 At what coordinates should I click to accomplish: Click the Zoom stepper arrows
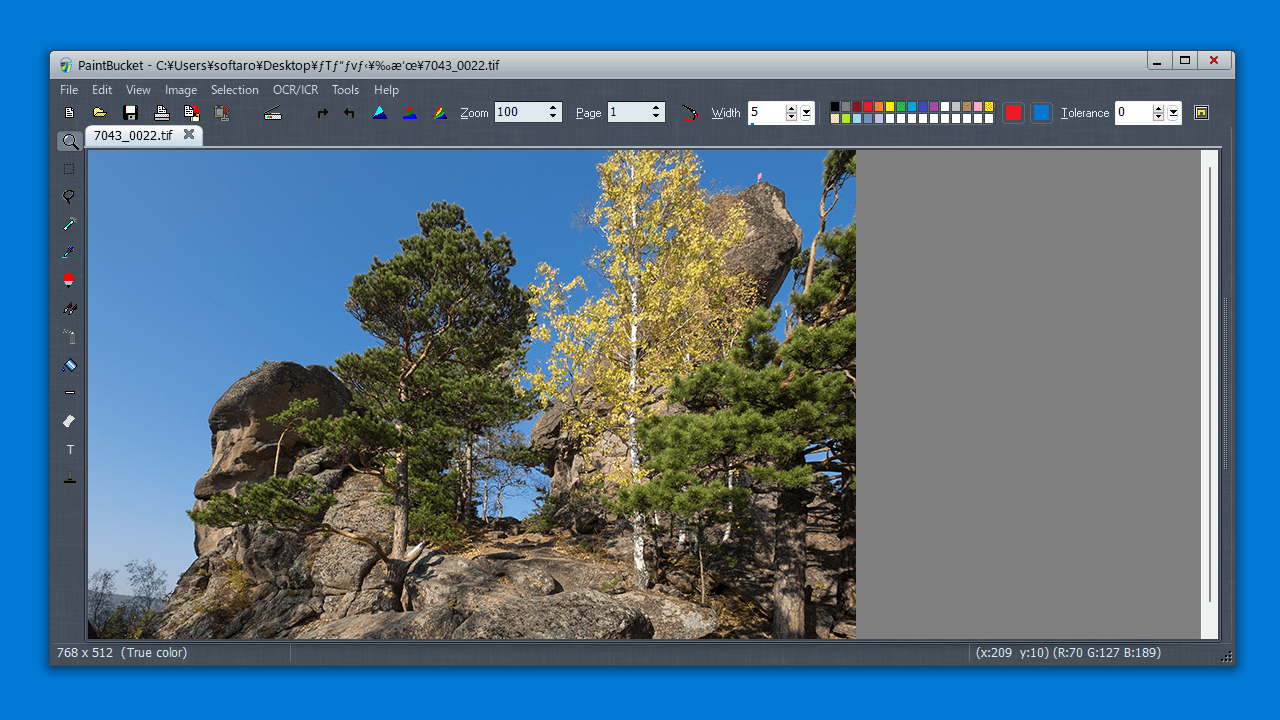click(x=553, y=112)
